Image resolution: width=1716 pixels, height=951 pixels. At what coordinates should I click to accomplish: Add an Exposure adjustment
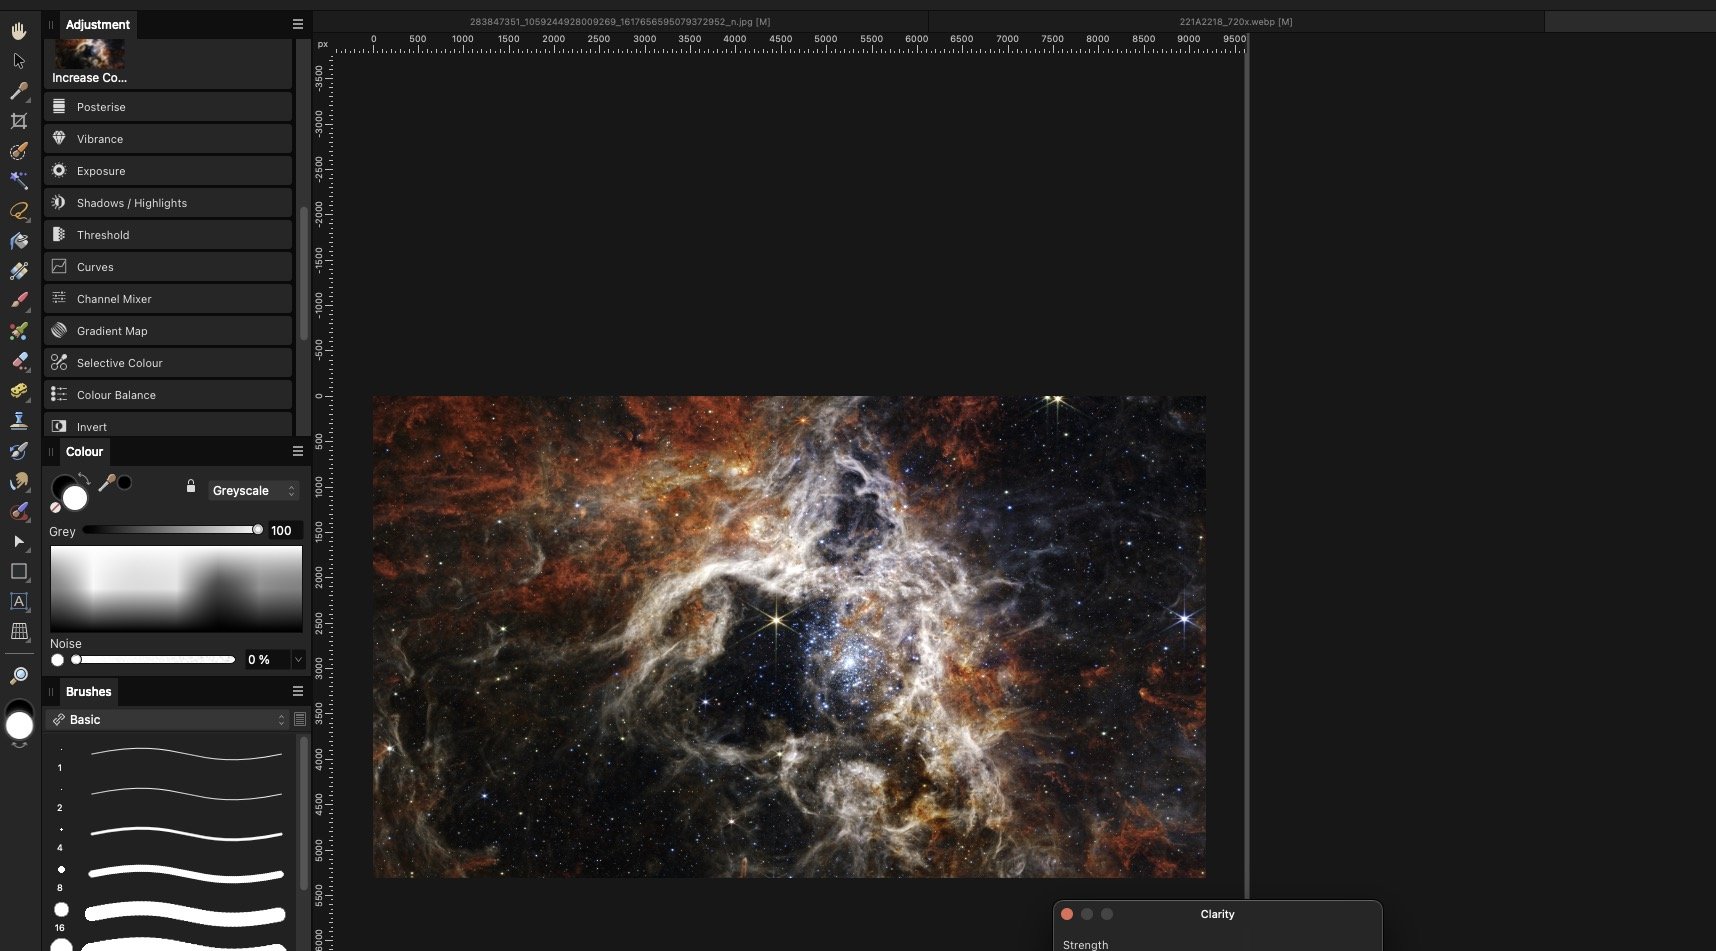(168, 171)
